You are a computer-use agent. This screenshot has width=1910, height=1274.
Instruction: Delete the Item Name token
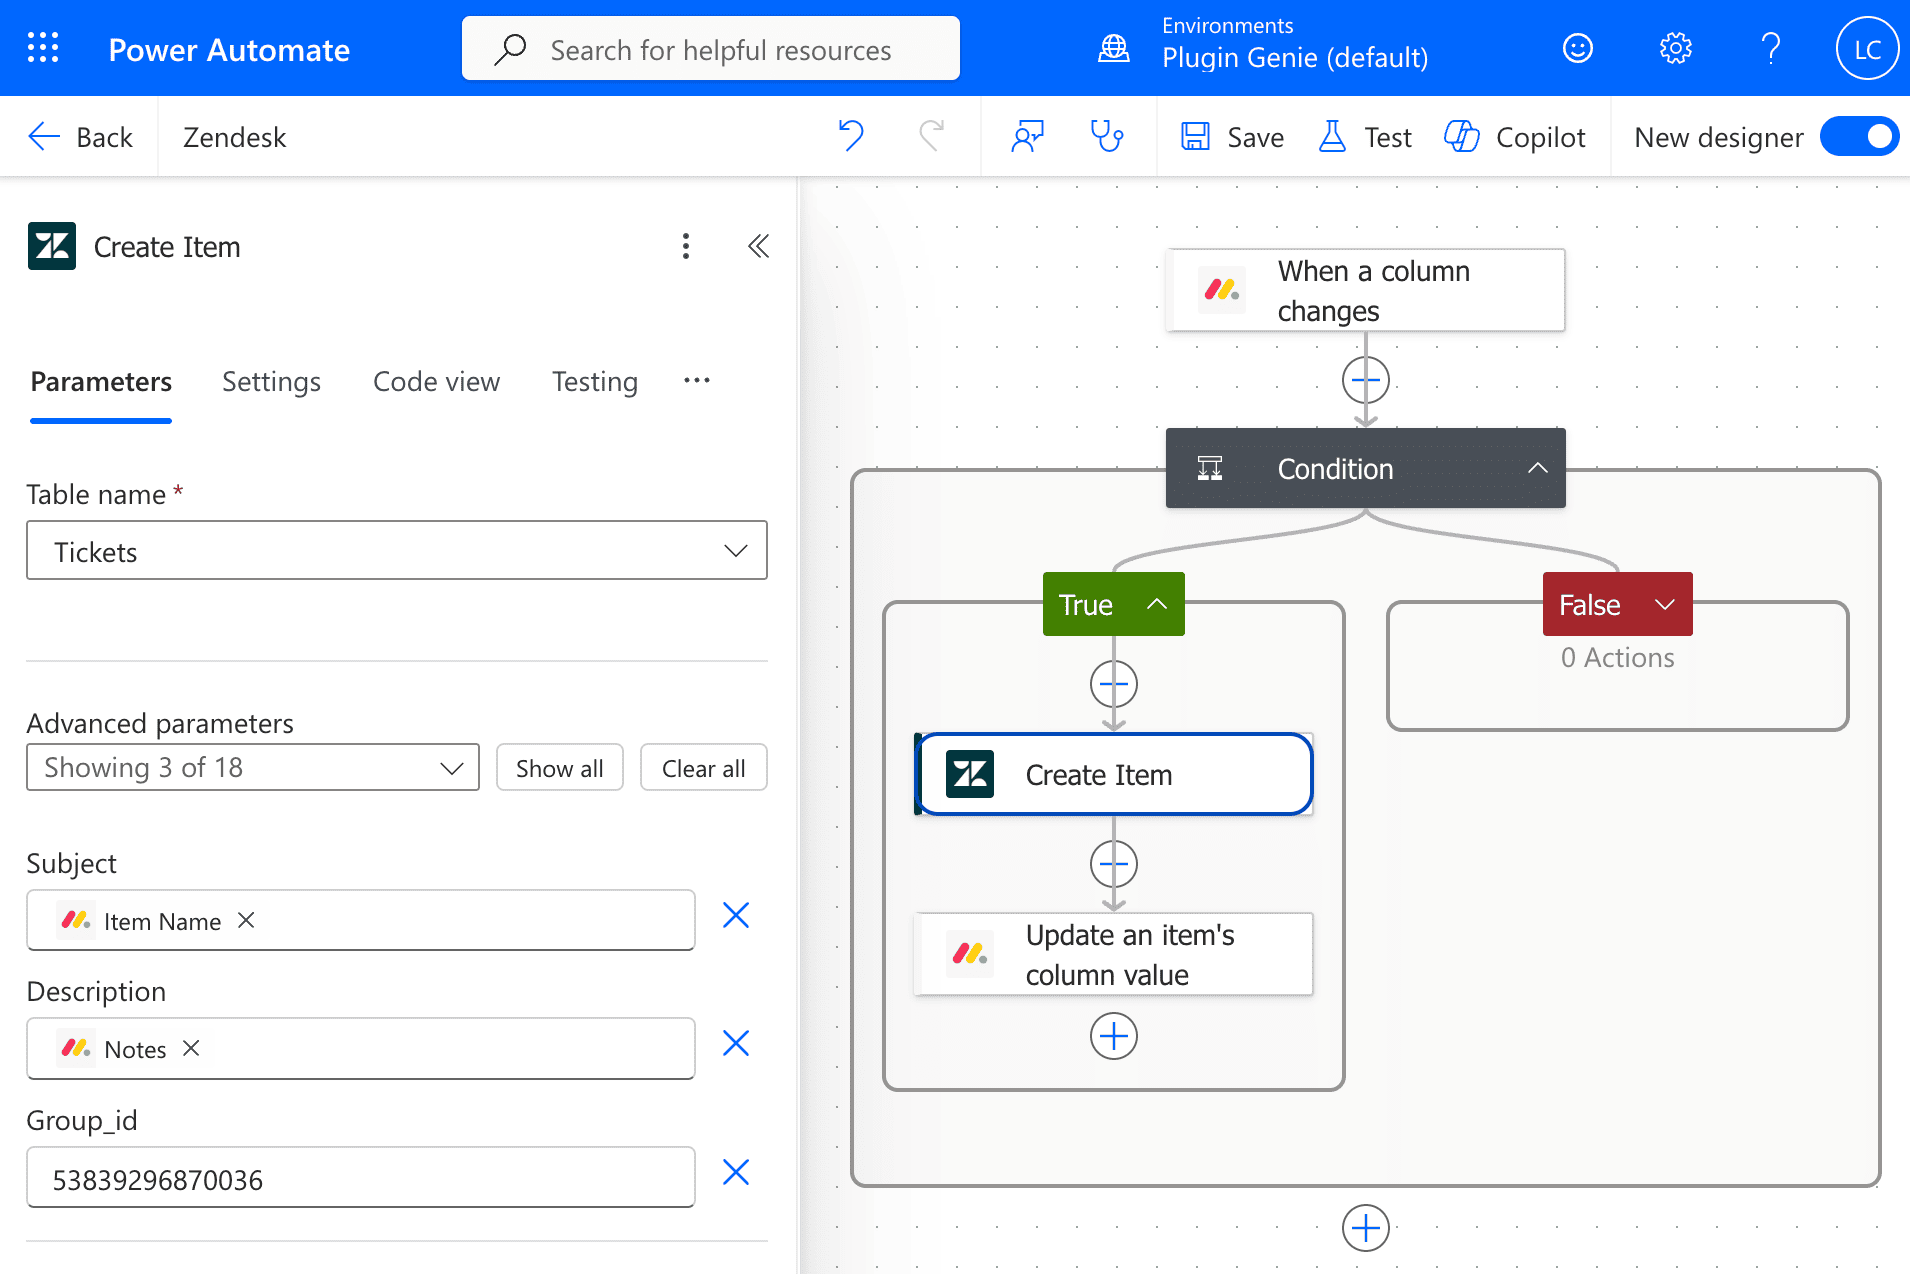point(246,920)
